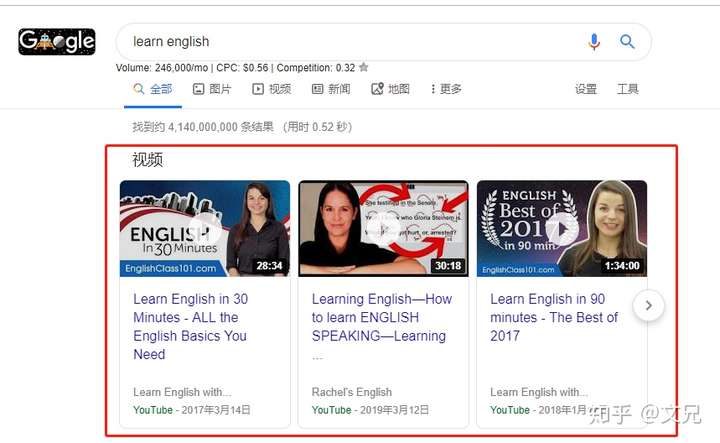Screen dimensions: 720x443
Task: Start voice search with the microphone icon
Action: tap(594, 42)
